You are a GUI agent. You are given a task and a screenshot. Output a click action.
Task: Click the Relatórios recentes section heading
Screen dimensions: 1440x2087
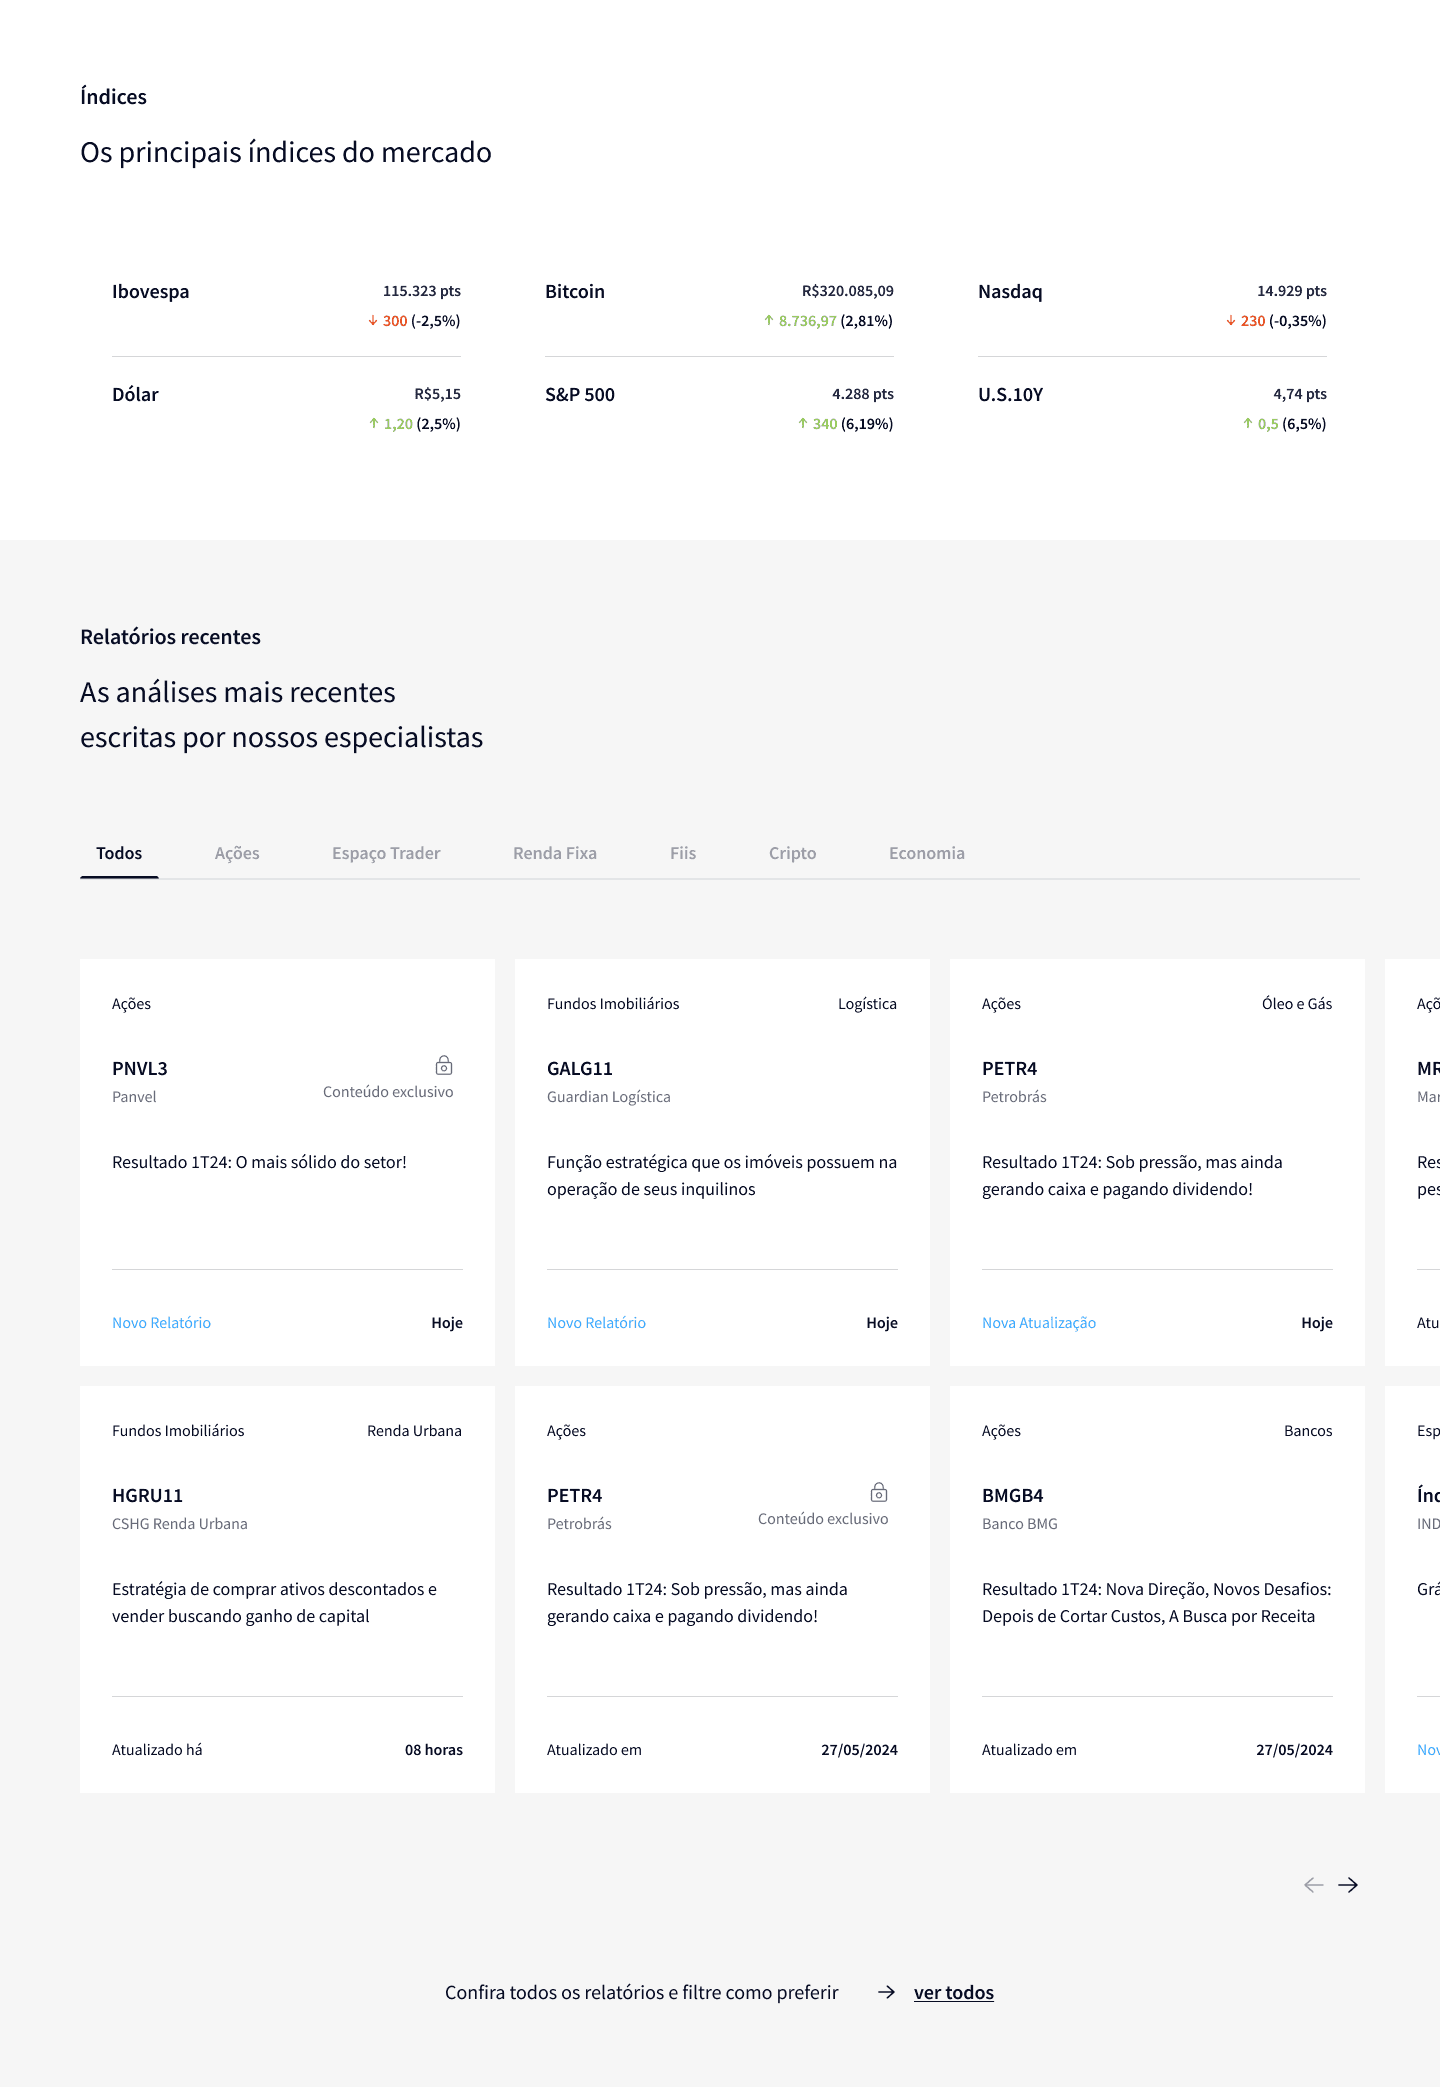click(170, 637)
